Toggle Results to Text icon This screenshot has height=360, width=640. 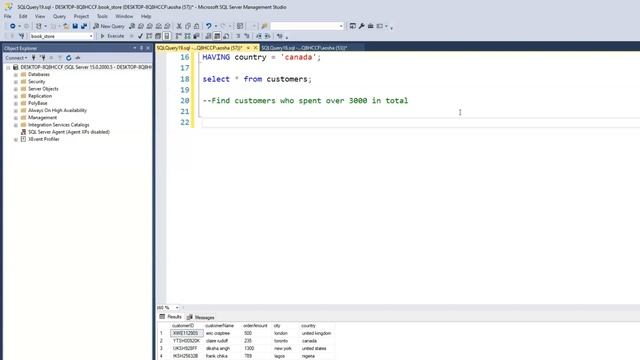208,36
